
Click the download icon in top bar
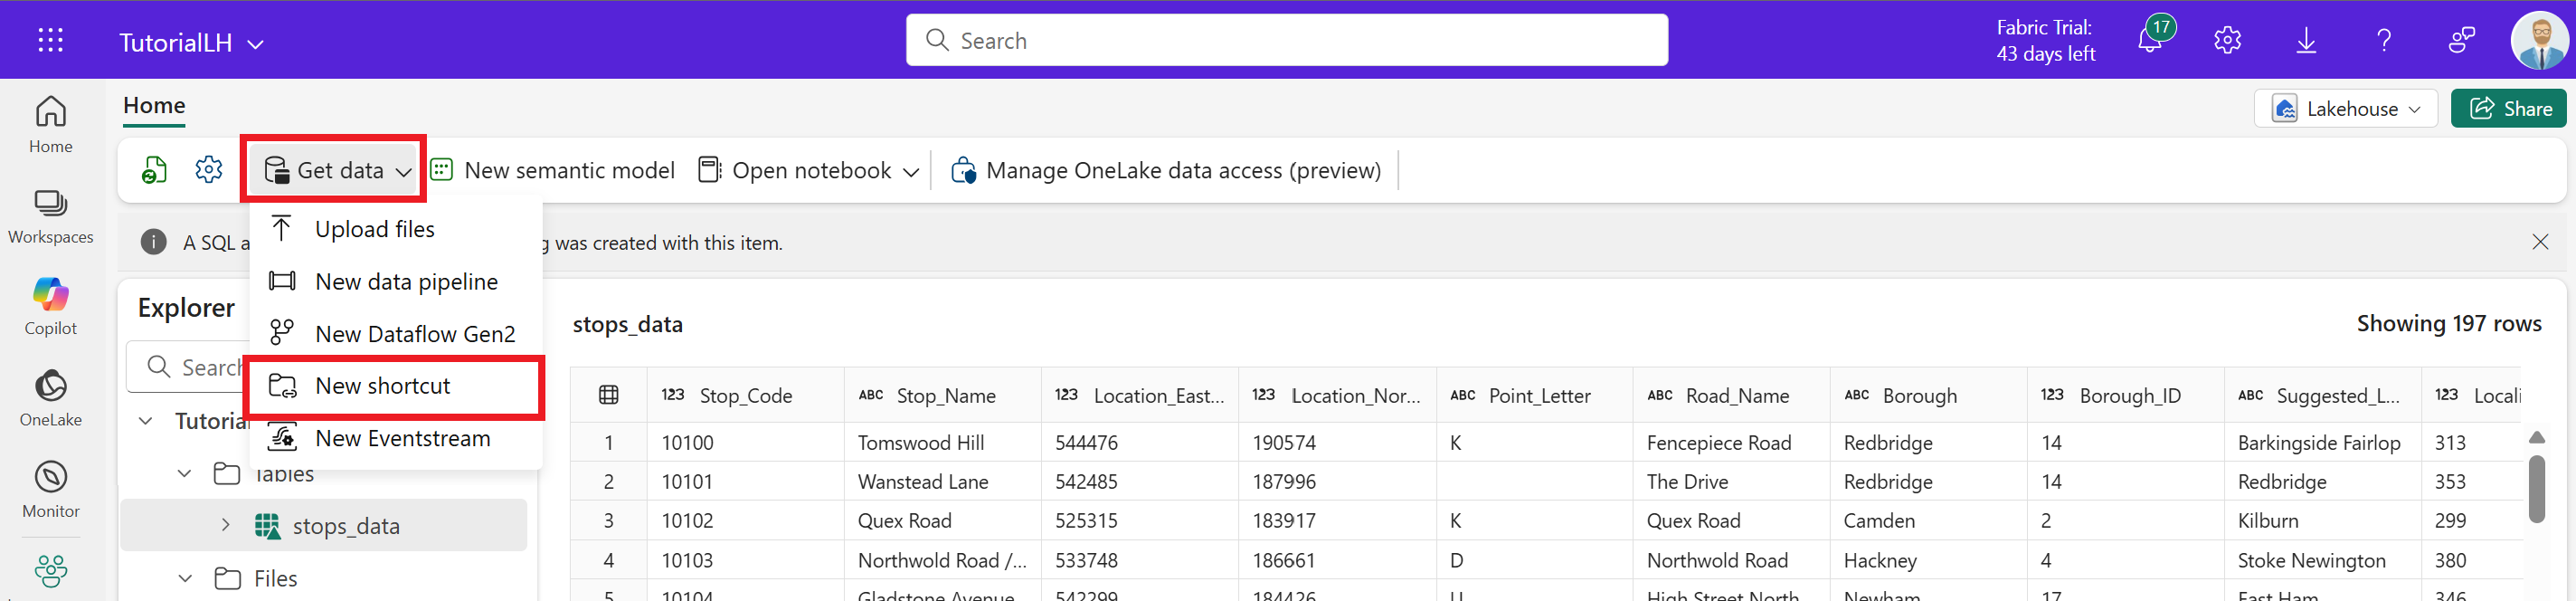pos(2306,40)
